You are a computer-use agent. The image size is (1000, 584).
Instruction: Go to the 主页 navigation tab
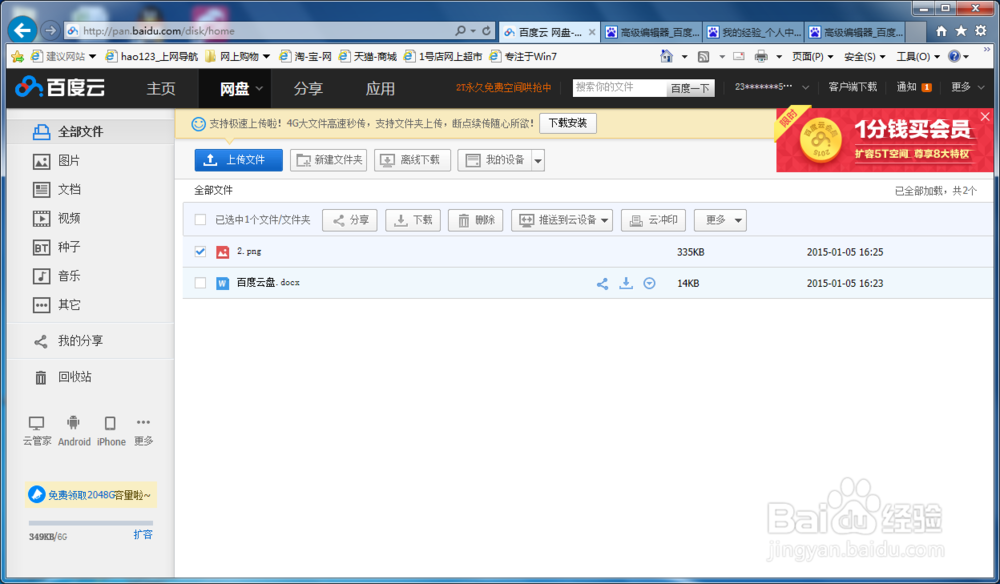tap(161, 89)
